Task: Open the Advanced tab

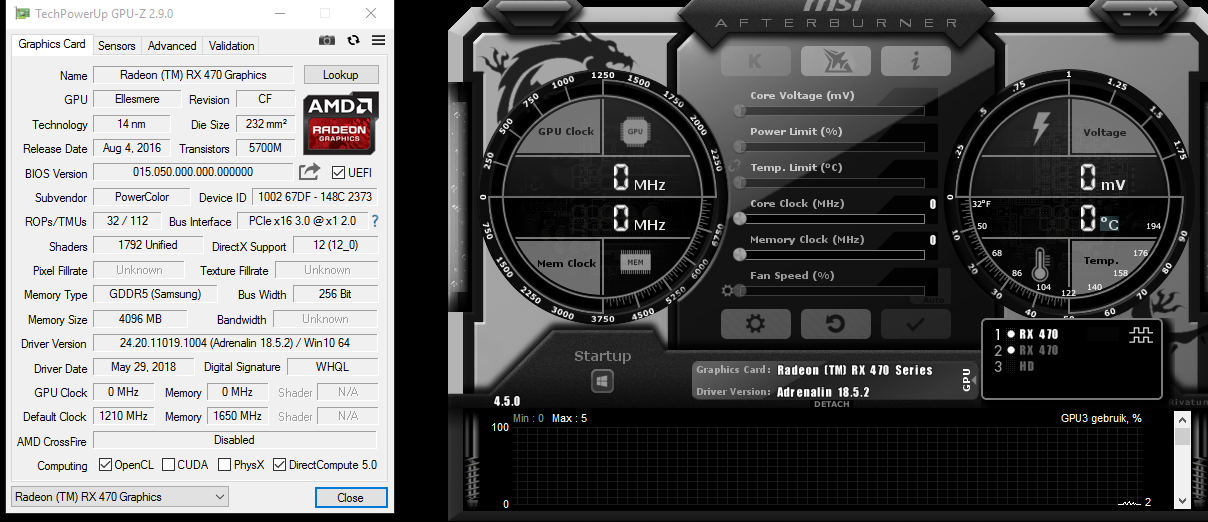Action: [x=172, y=46]
